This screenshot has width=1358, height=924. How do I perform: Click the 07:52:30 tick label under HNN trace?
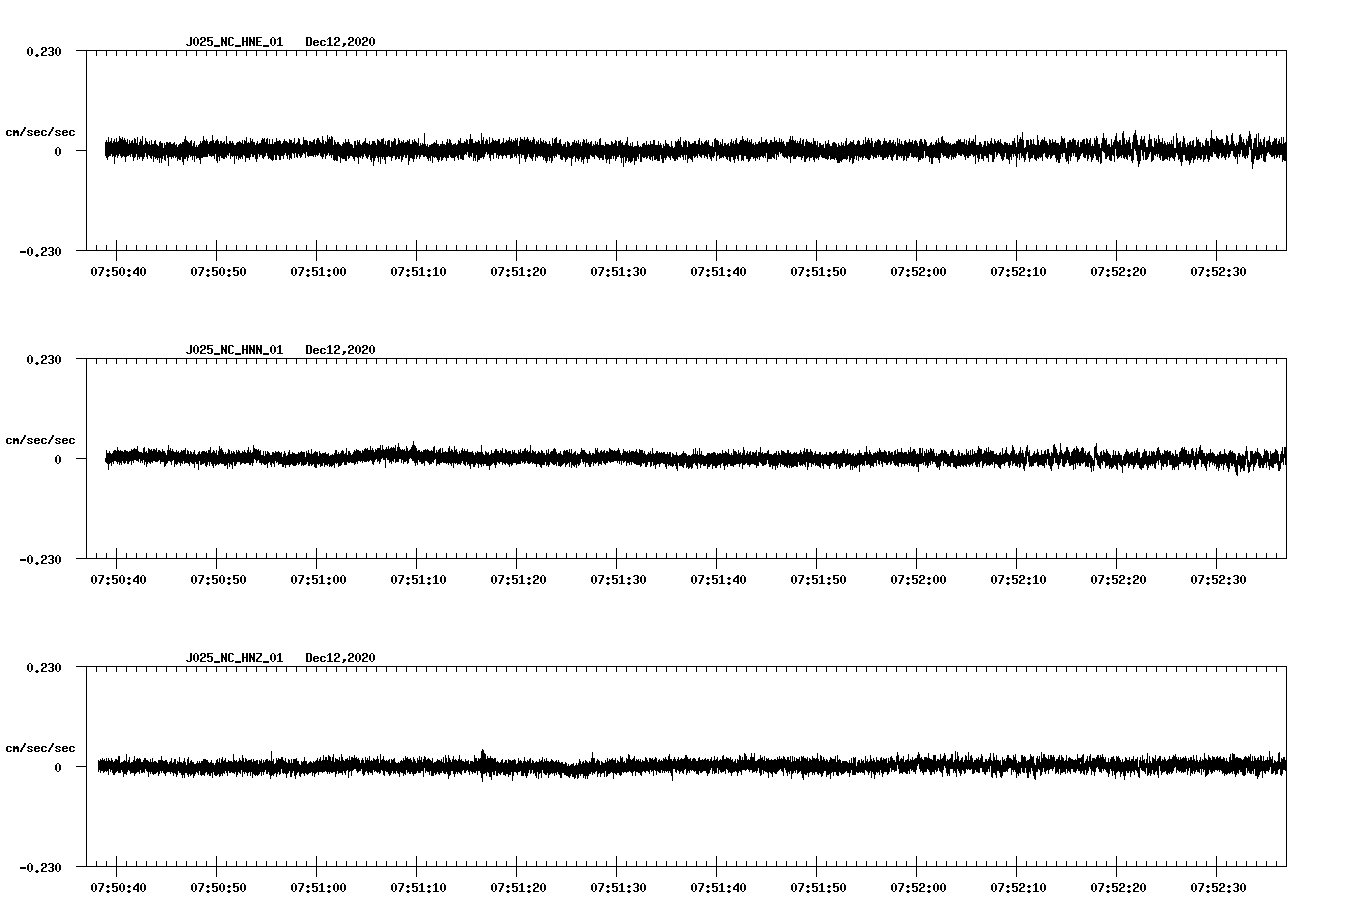tap(1218, 578)
